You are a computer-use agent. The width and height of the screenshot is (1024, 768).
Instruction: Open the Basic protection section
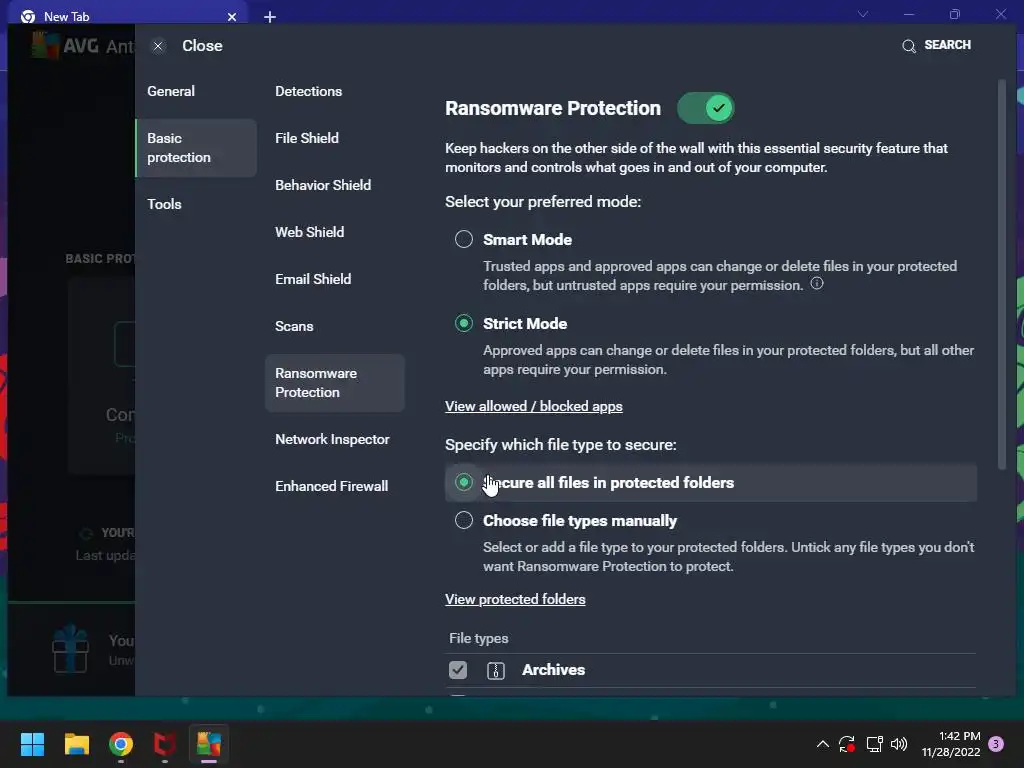(196, 148)
